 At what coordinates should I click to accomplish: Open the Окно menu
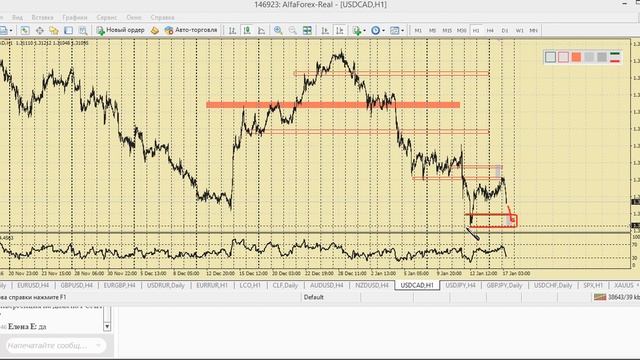point(133,17)
